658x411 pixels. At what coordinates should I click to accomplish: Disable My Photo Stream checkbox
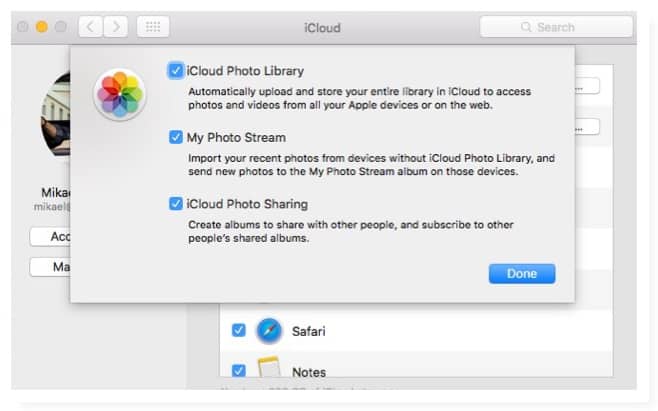pyautogui.click(x=175, y=137)
